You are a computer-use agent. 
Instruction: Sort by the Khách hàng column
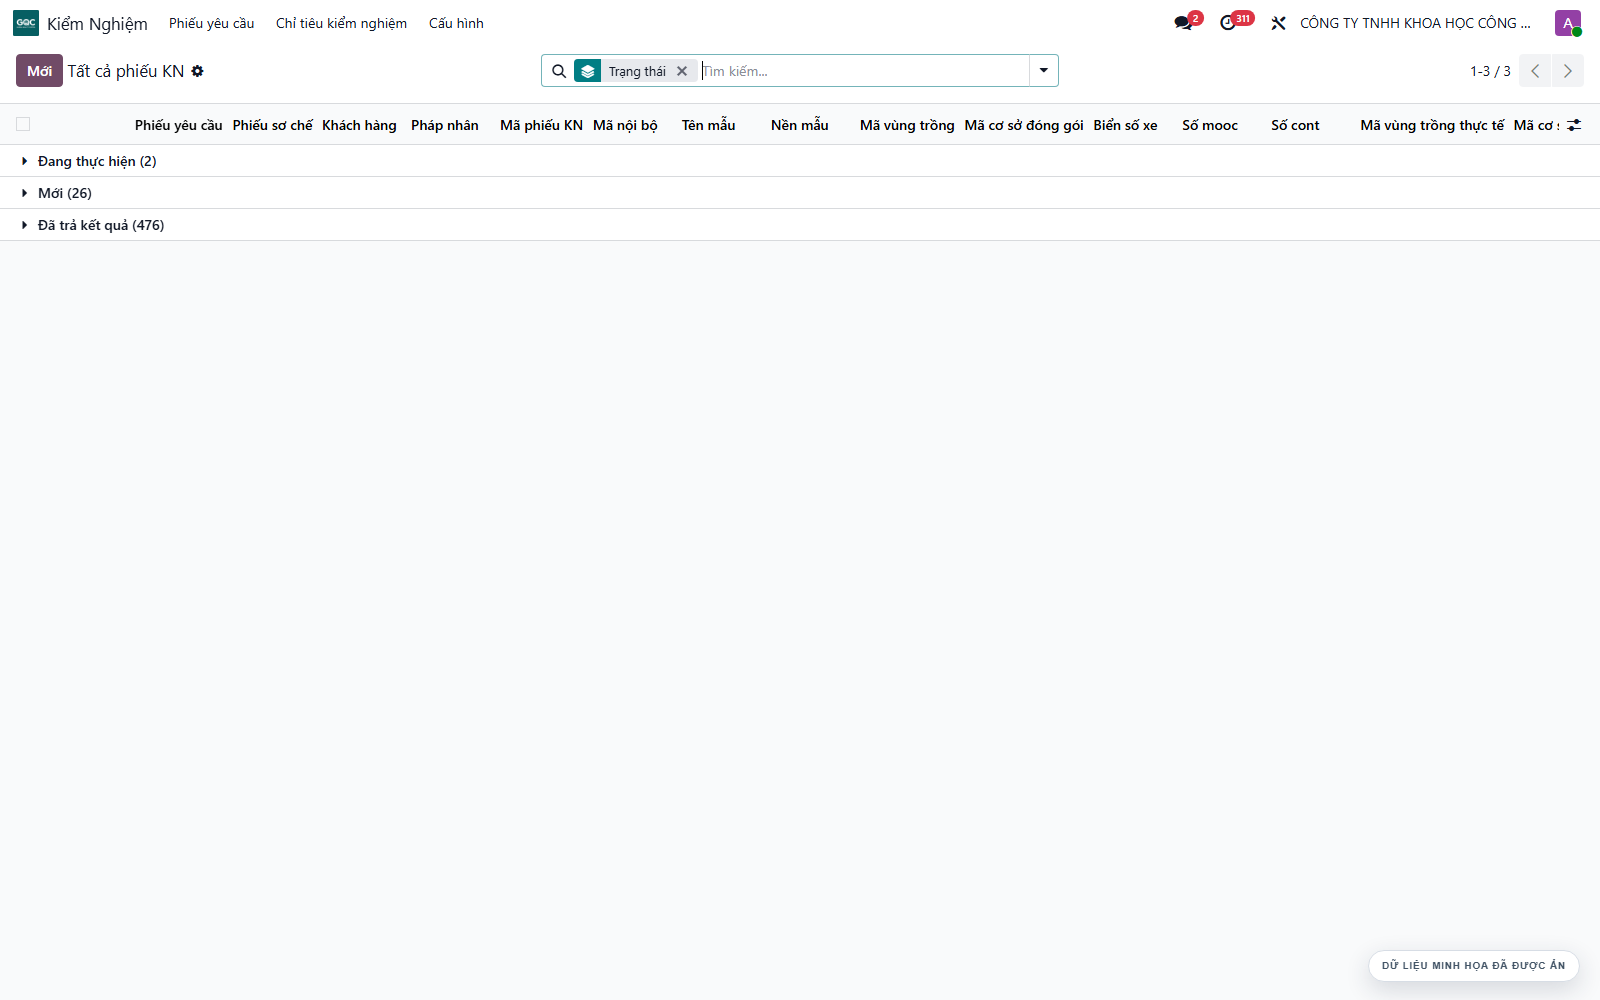tap(359, 125)
